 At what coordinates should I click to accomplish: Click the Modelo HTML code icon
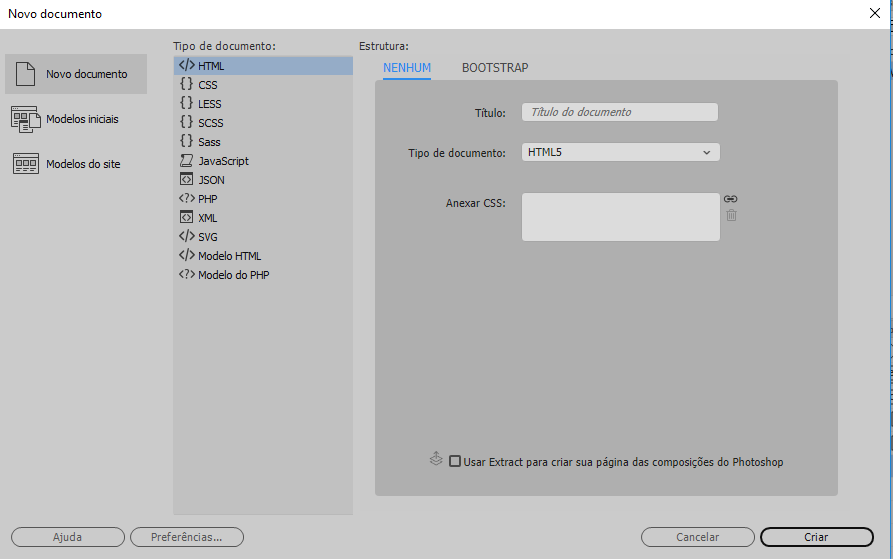point(186,255)
